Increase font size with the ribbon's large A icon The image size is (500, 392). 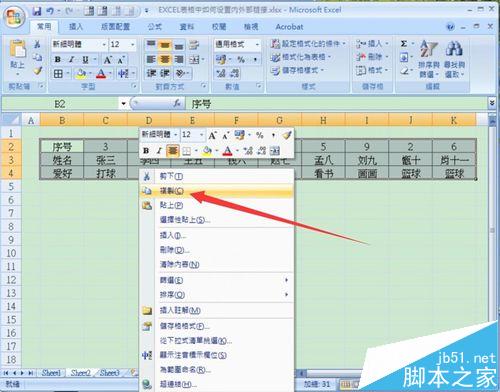[107, 60]
